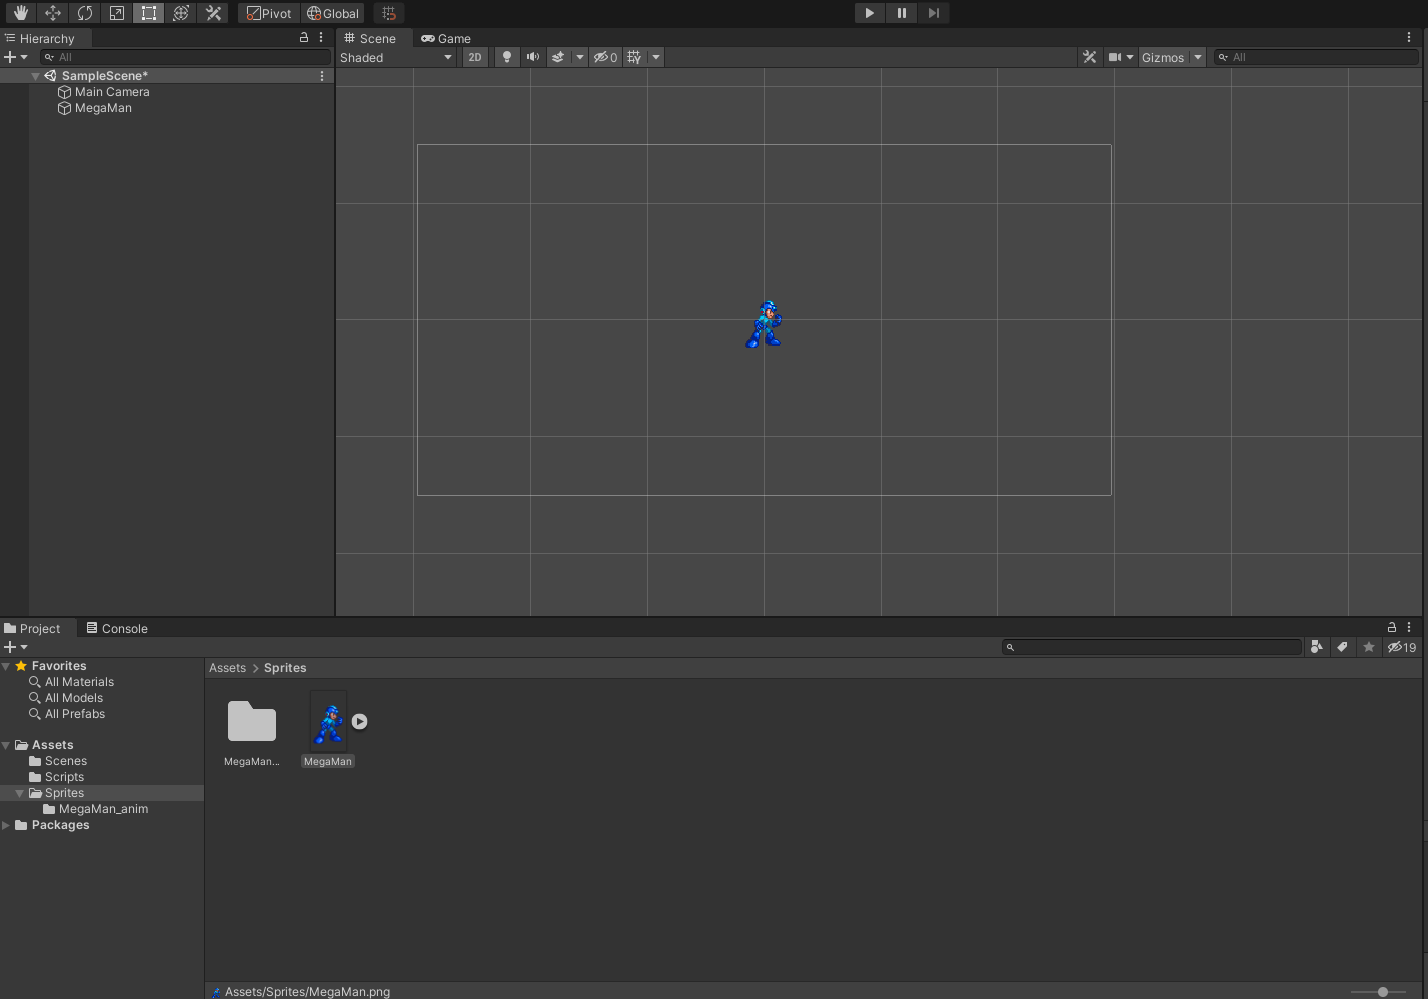Open Scene camera settings
The width and height of the screenshot is (1428, 999).
(1121, 57)
